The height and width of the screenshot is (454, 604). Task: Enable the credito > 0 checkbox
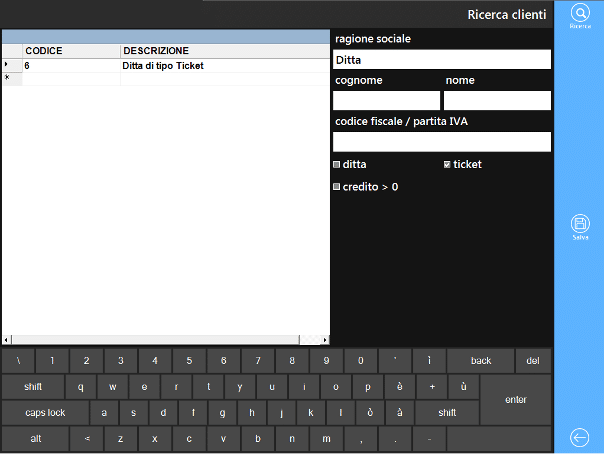[x=337, y=187]
